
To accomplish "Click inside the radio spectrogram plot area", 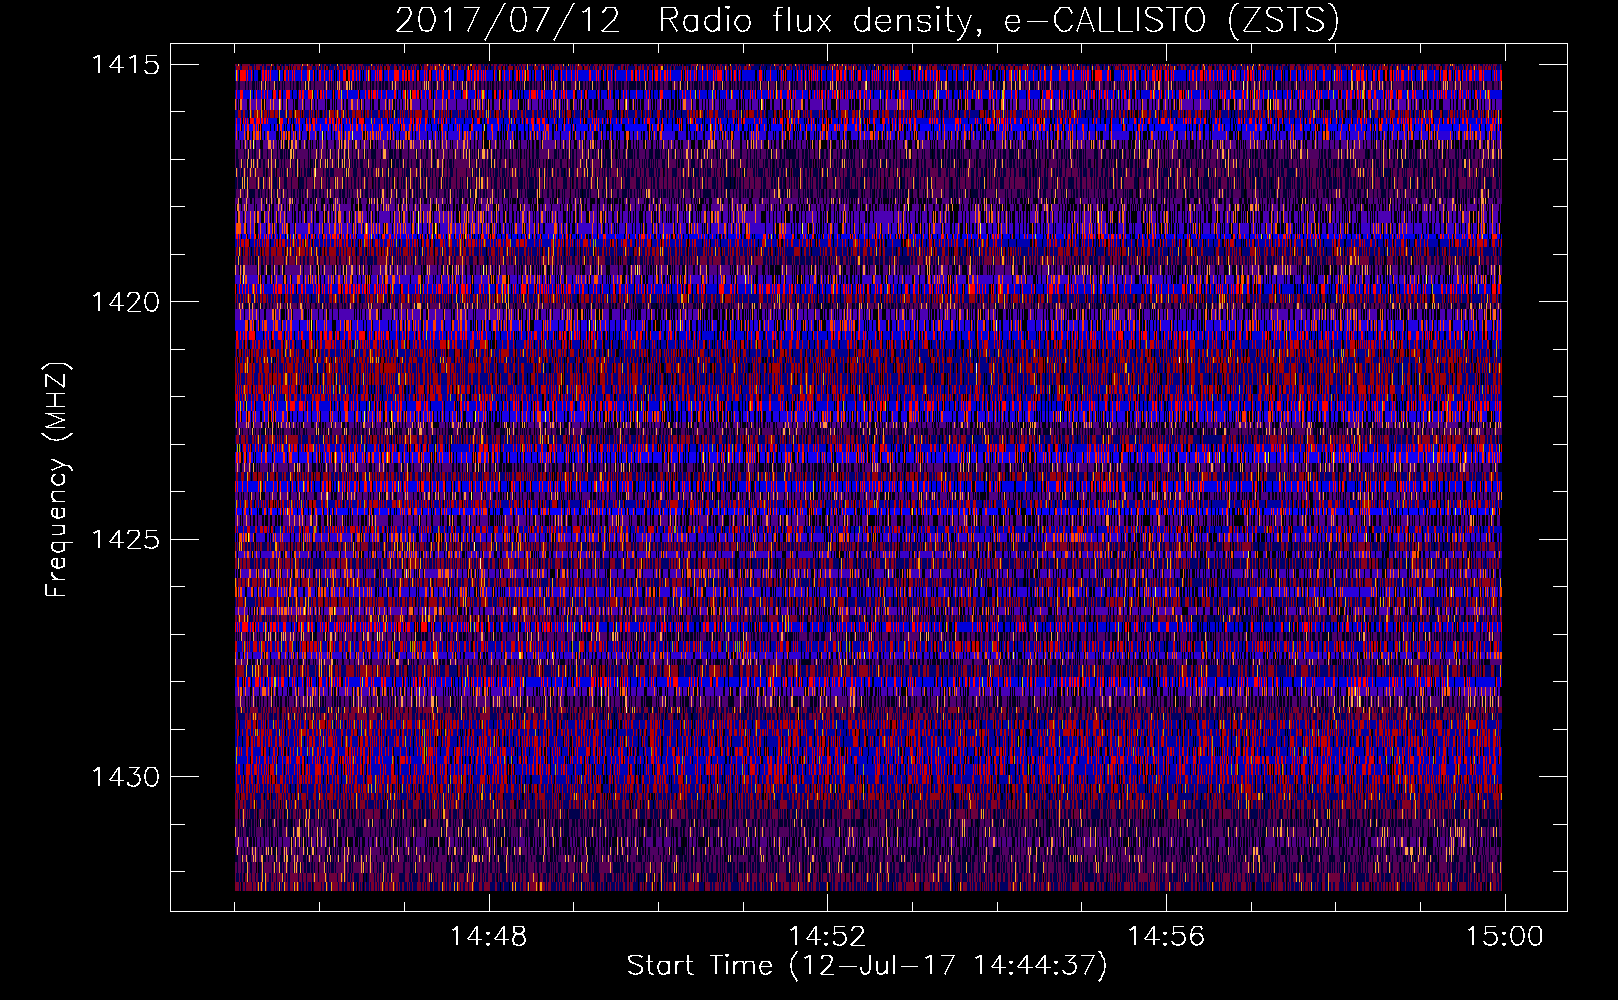I will tap(868, 477).
